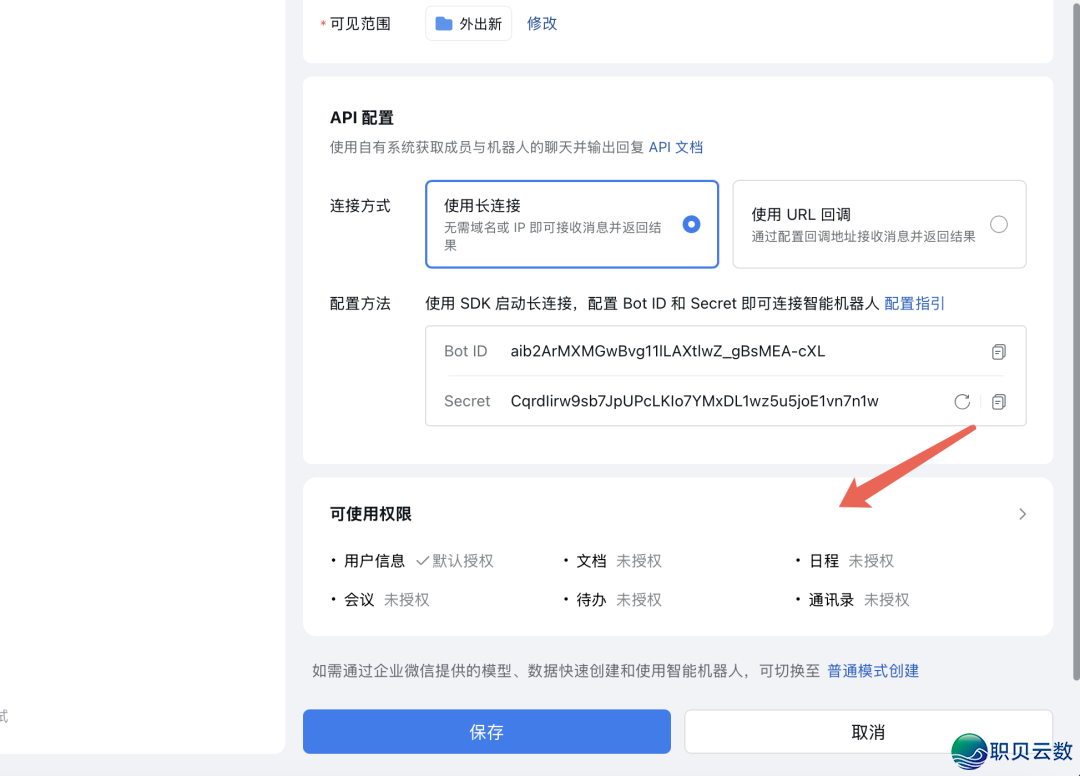
Task: Click the blue dot on 使用长连接 option
Action: [x=691, y=224]
